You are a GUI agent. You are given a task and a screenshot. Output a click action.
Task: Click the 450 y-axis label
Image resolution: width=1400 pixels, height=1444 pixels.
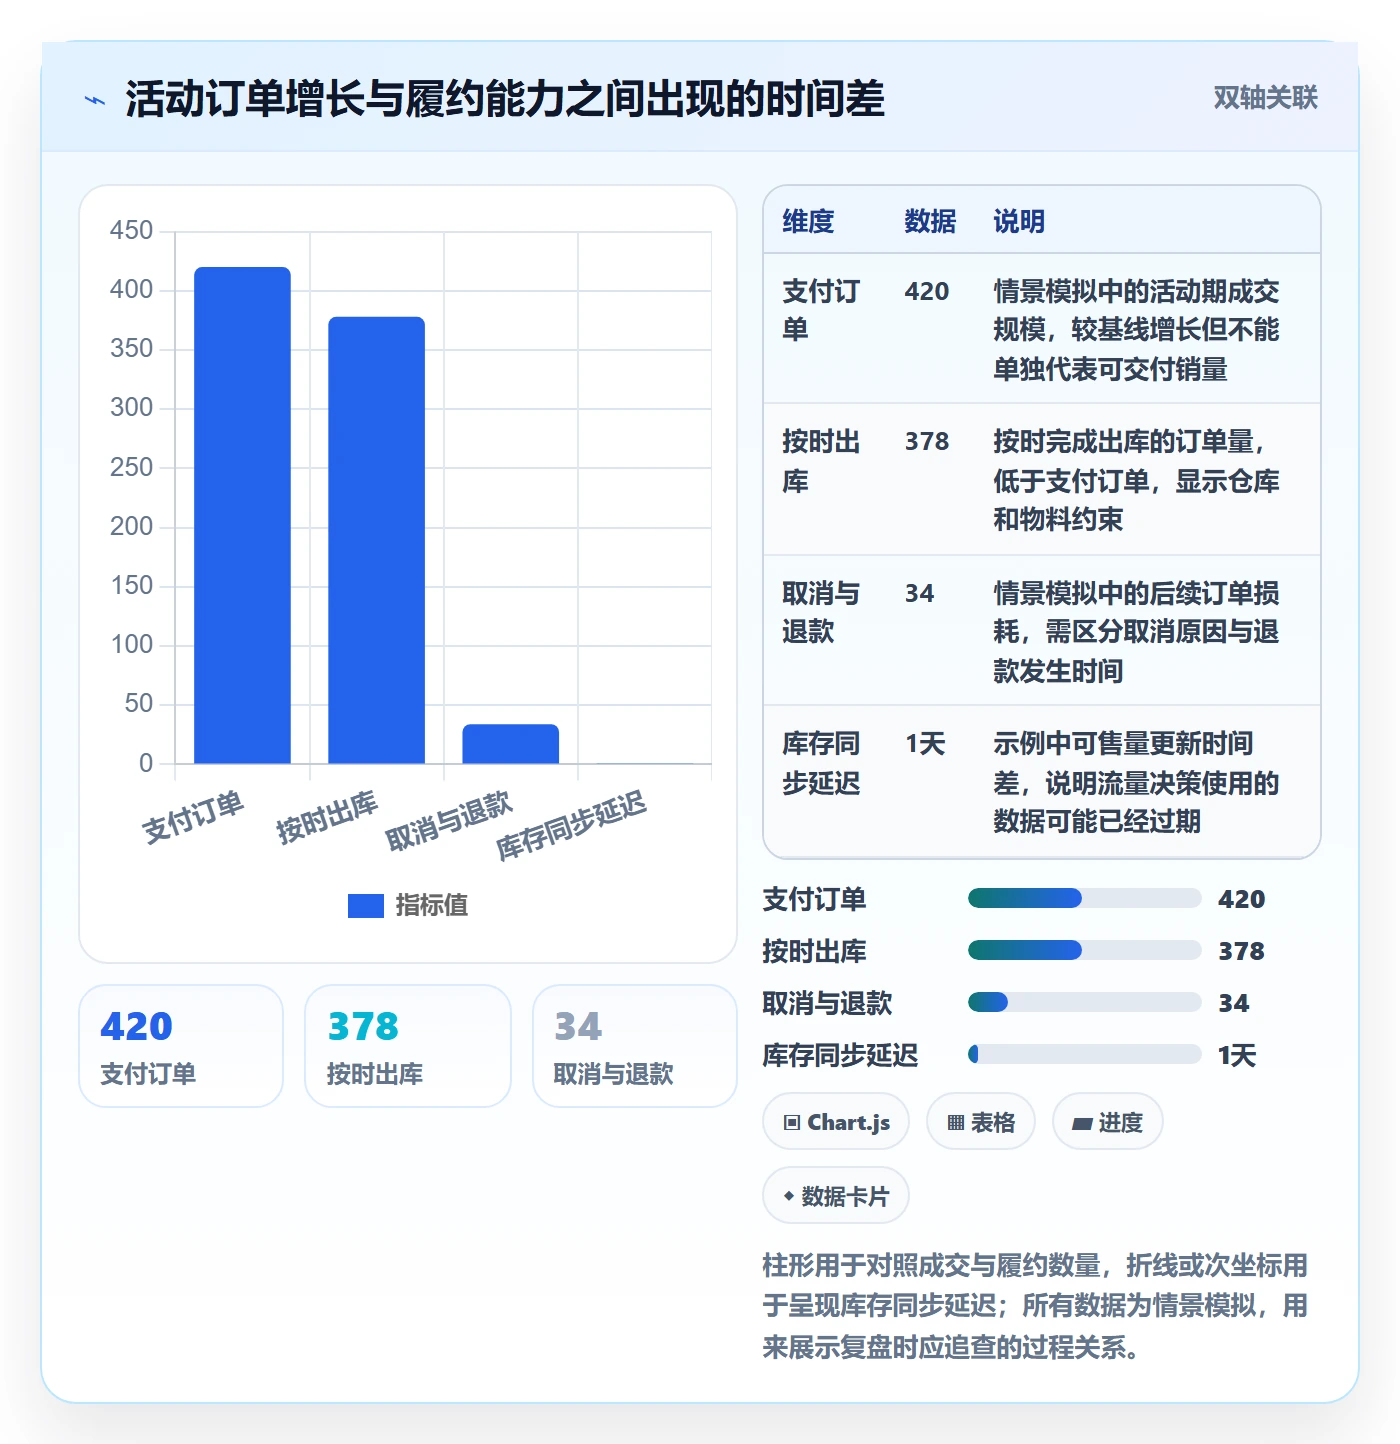click(x=131, y=231)
